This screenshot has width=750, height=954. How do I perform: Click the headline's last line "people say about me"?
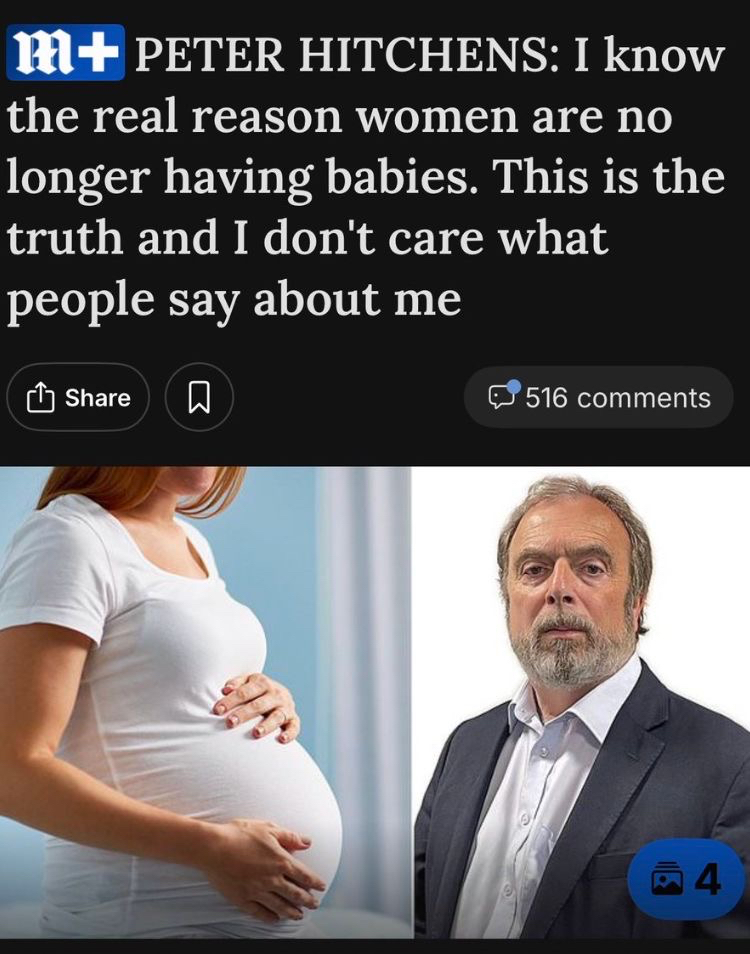click(x=234, y=300)
